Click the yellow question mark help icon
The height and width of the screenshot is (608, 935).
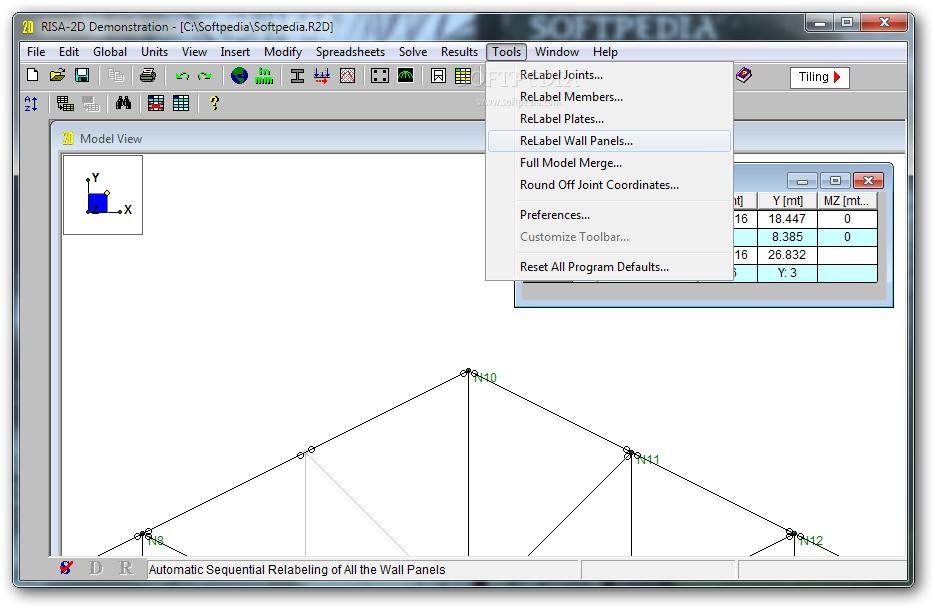[x=215, y=104]
